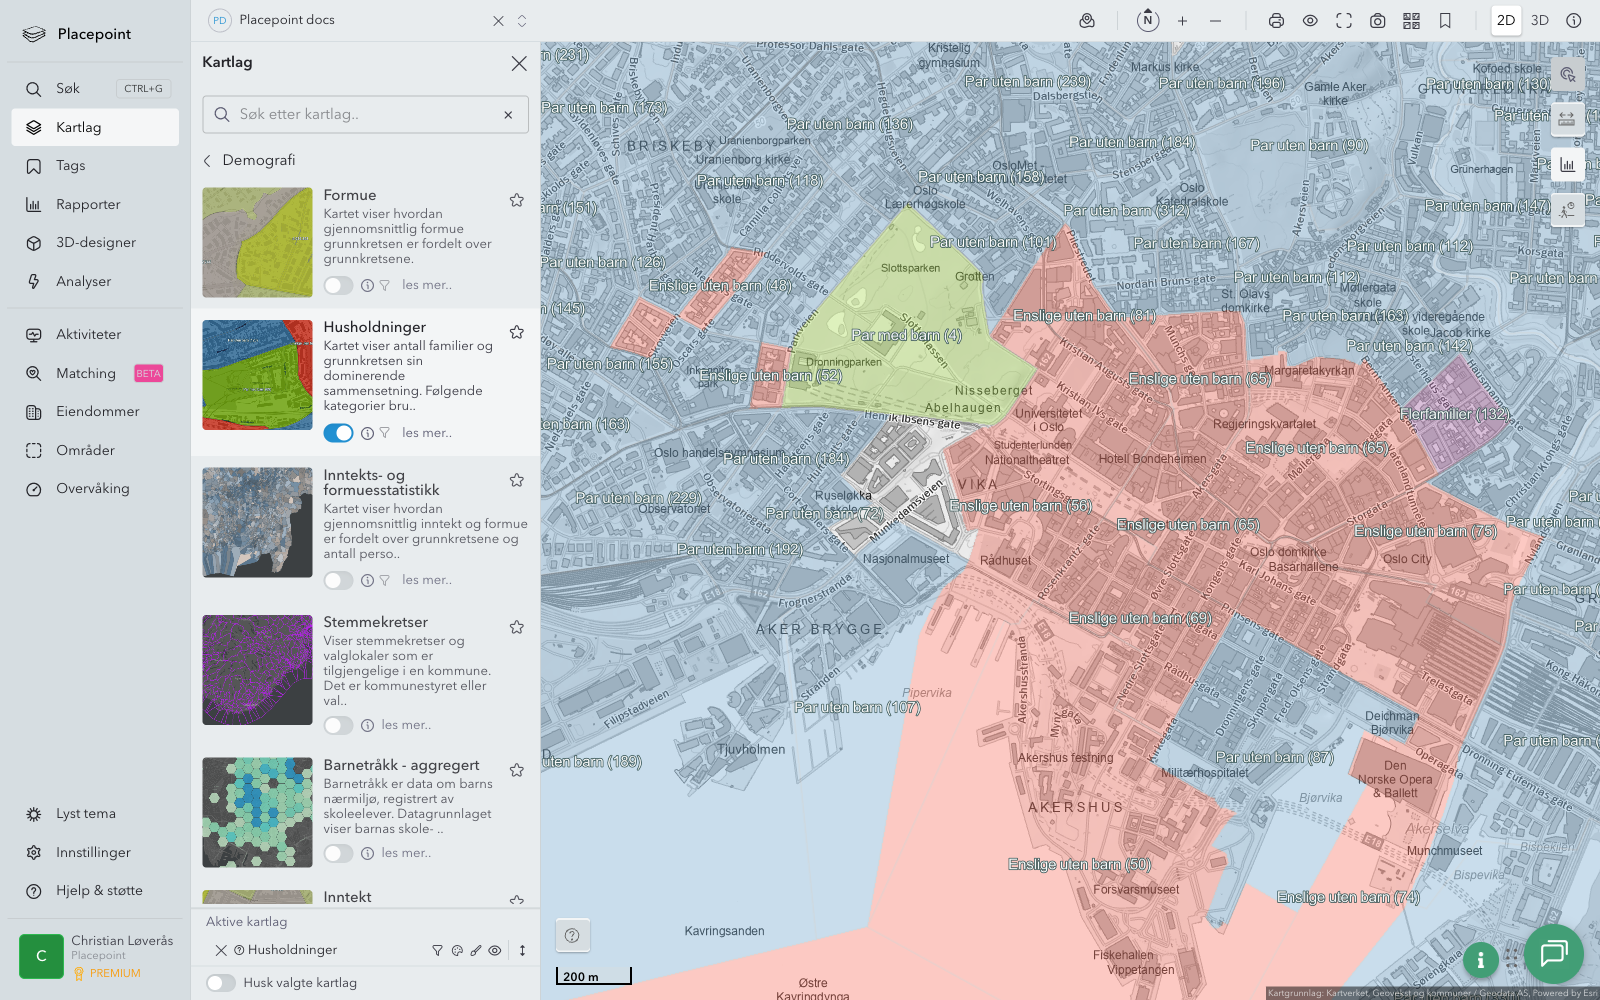Switch the map to 3D view
The image size is (1600, 1000).
click(1540, 21)
